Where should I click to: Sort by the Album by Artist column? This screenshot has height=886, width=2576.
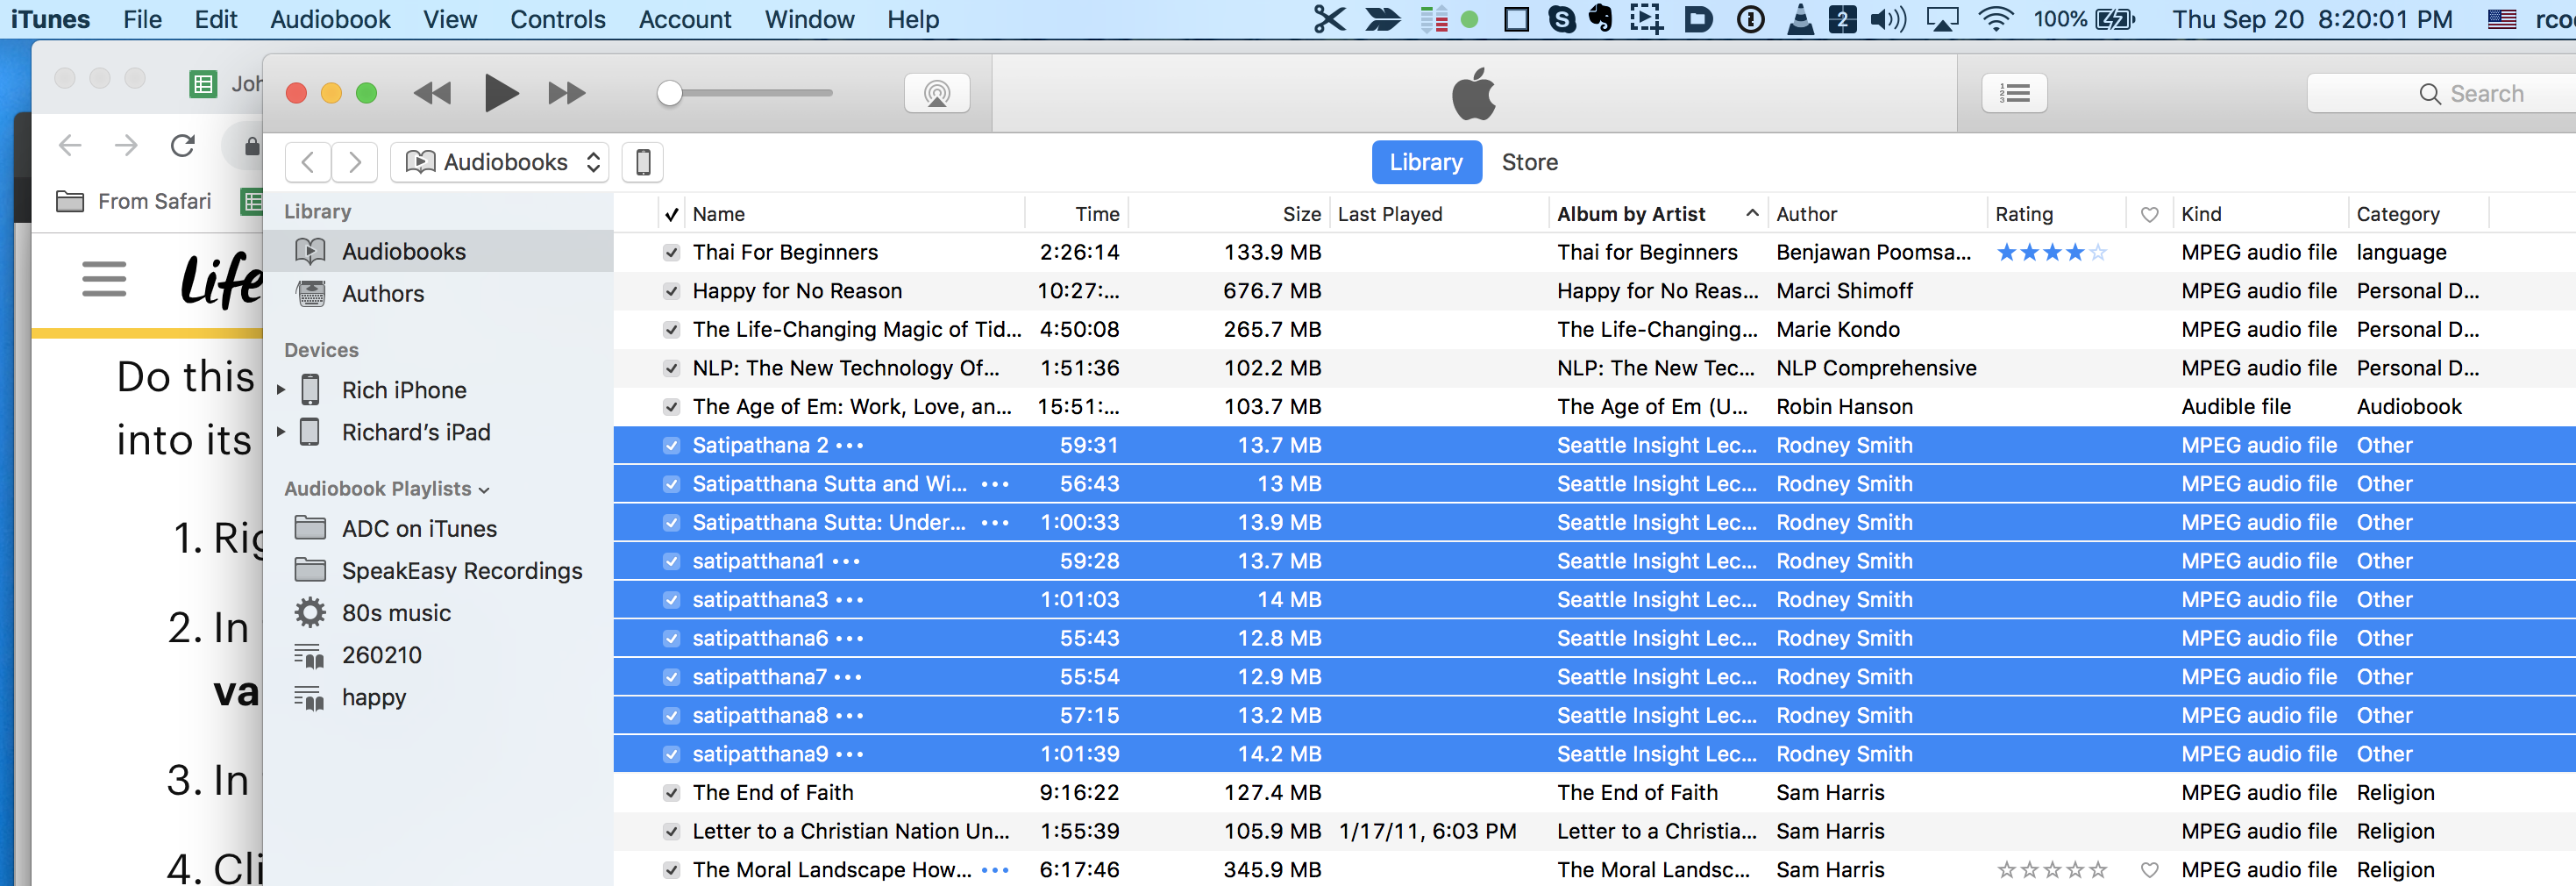tap(1657, 214)
